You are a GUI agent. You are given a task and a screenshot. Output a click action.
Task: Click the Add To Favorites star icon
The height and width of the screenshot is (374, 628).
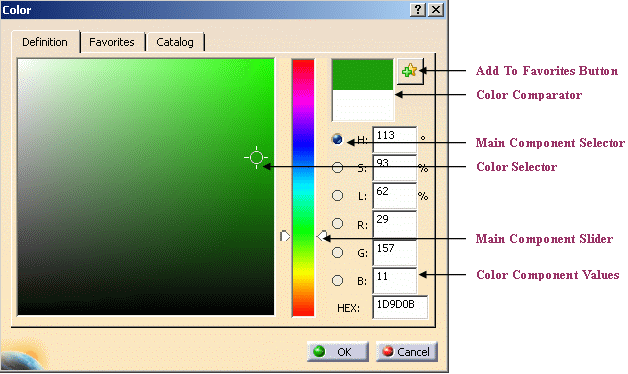coord(410,71)
